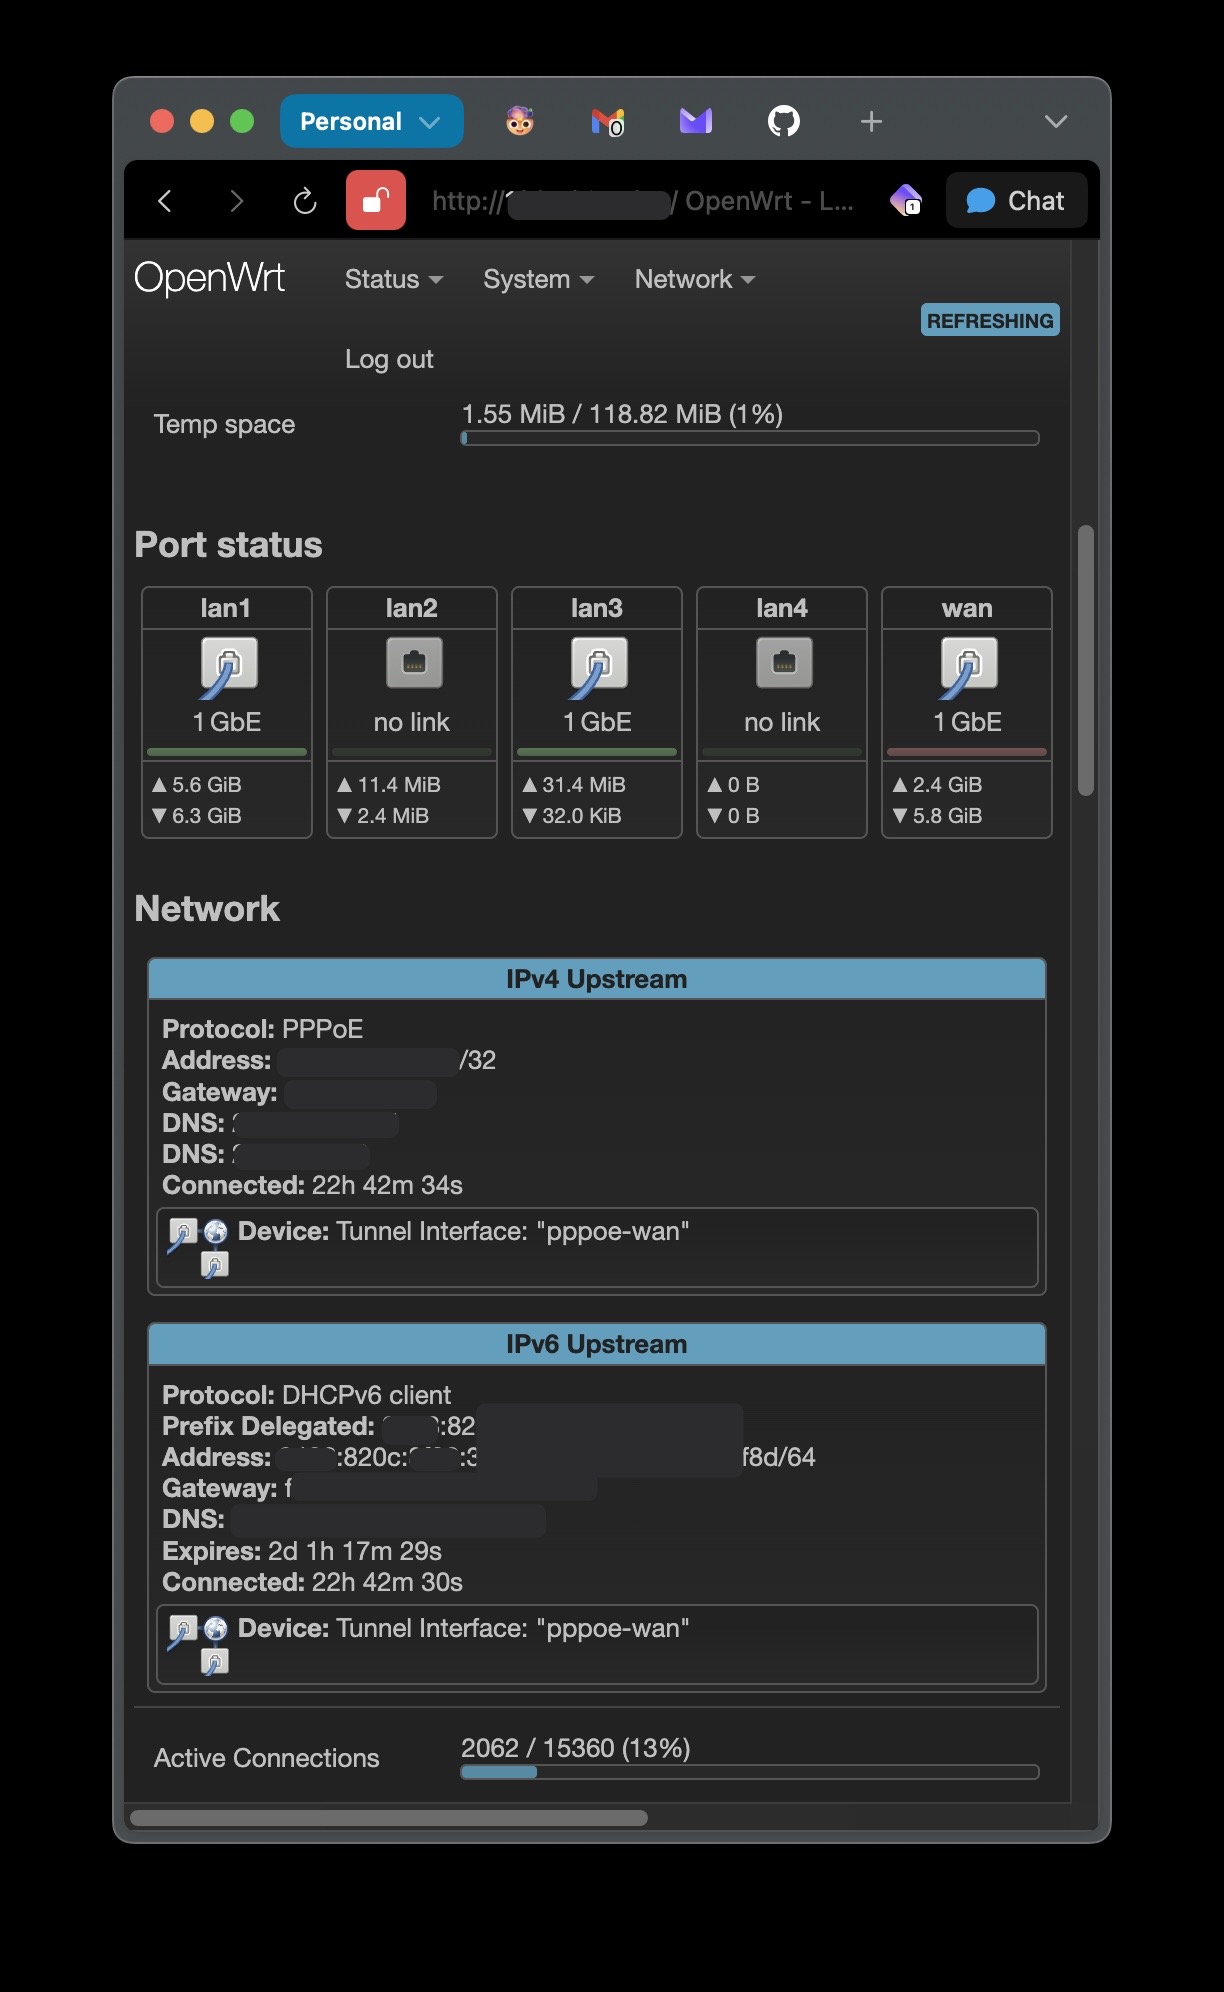1224x1992 pixels.
Task: Click the IPv4 pppoe-wan tunnel interface icon
Action: click(x=199, y=1247)
